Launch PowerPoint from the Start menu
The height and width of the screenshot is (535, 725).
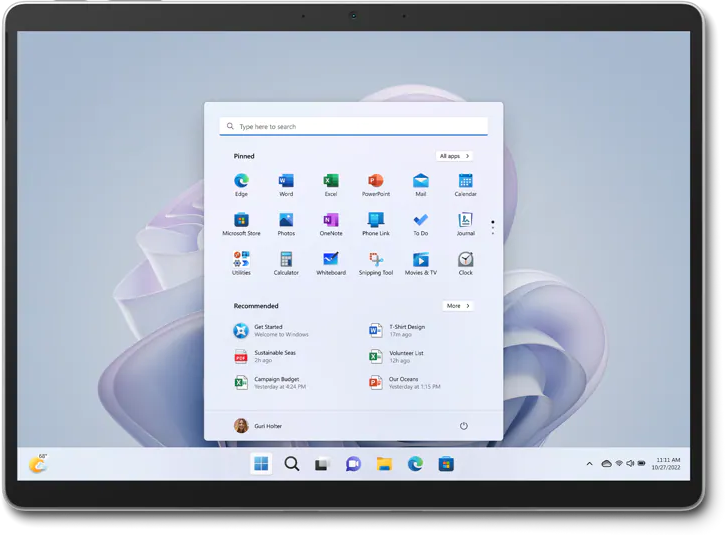375,184
